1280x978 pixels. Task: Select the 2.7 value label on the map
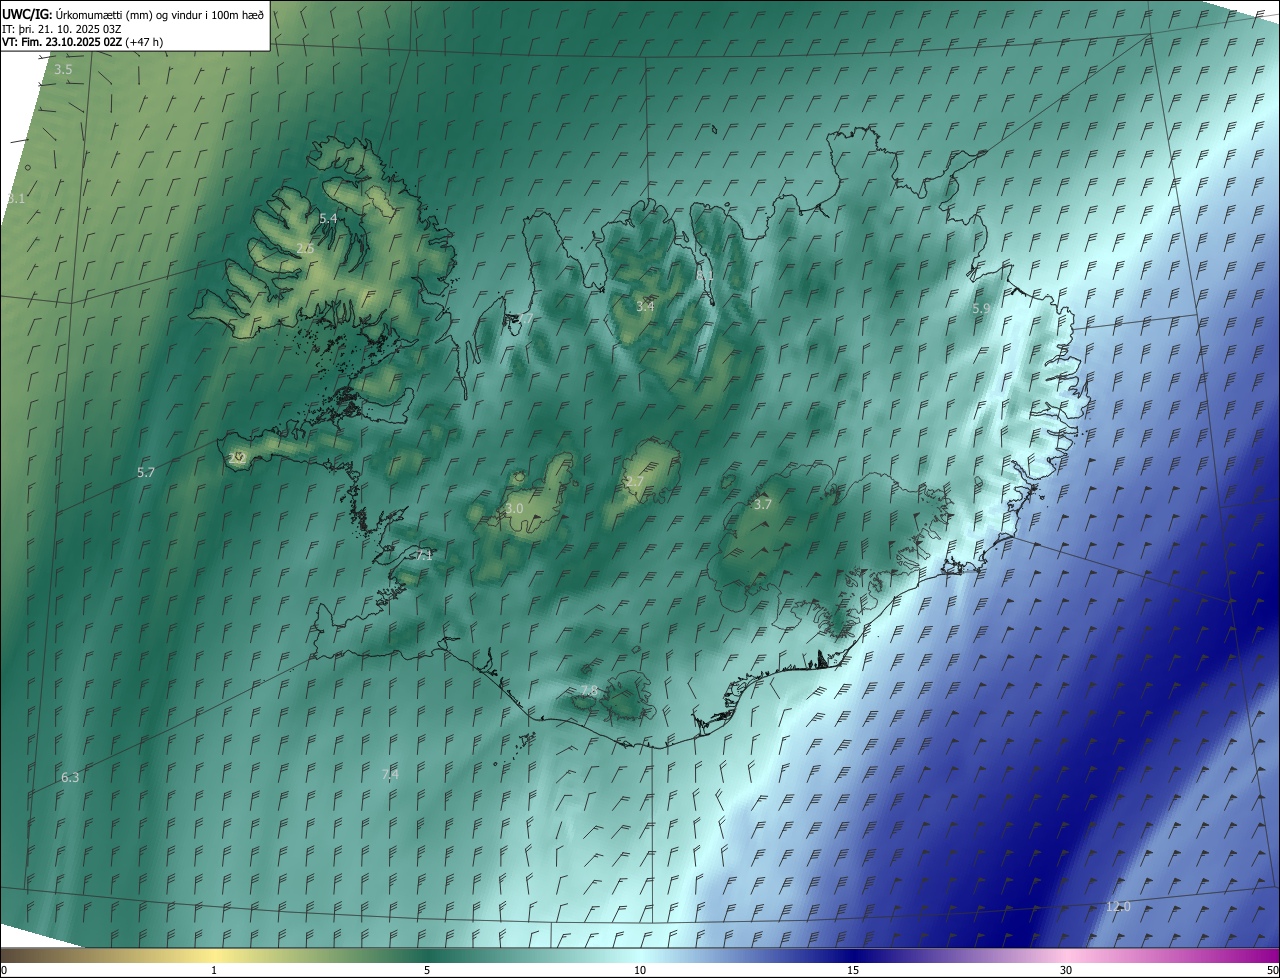634,482
